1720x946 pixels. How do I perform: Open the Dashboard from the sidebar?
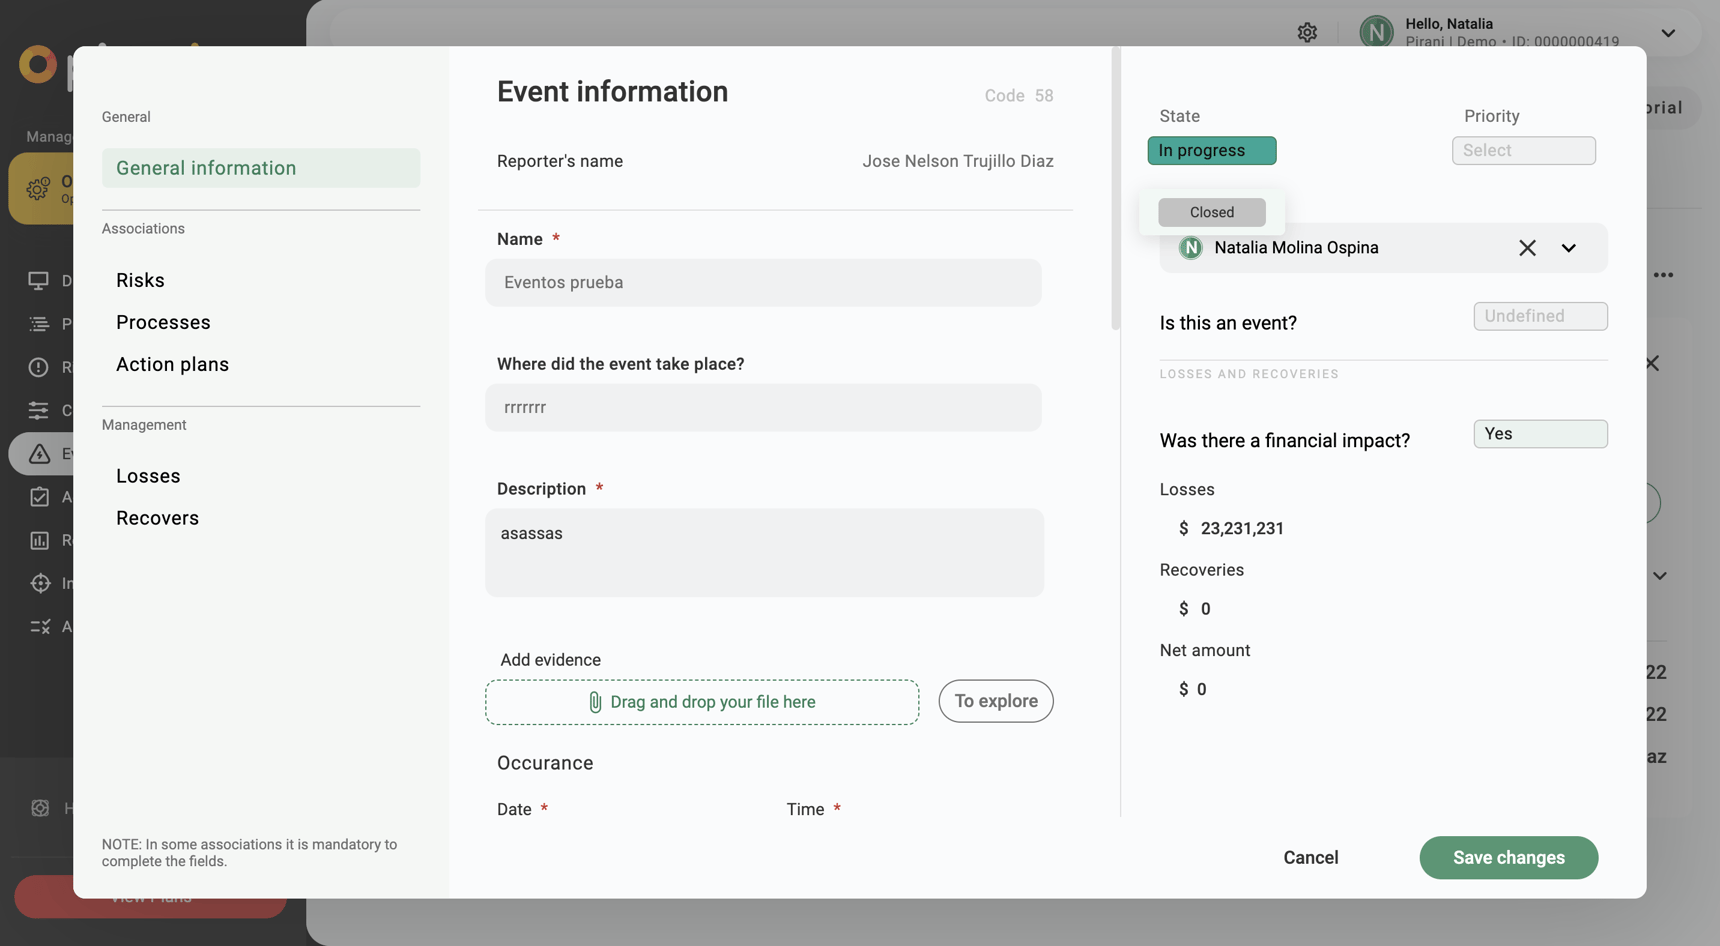[40, 281]
